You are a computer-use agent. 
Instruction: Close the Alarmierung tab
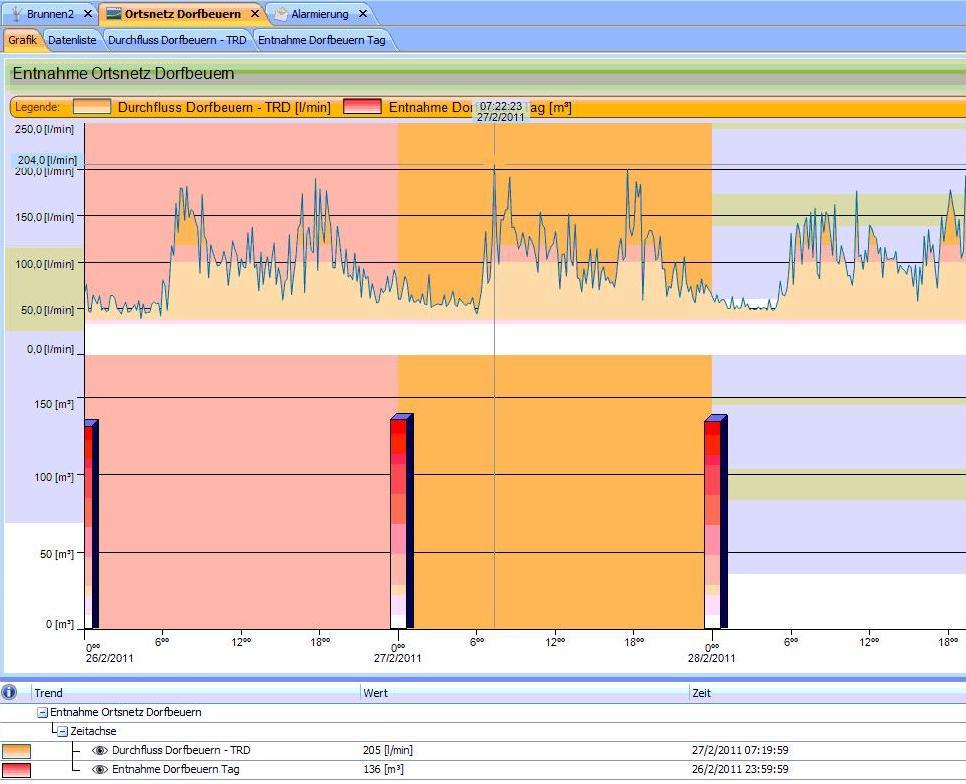click(x=362, y=14)
